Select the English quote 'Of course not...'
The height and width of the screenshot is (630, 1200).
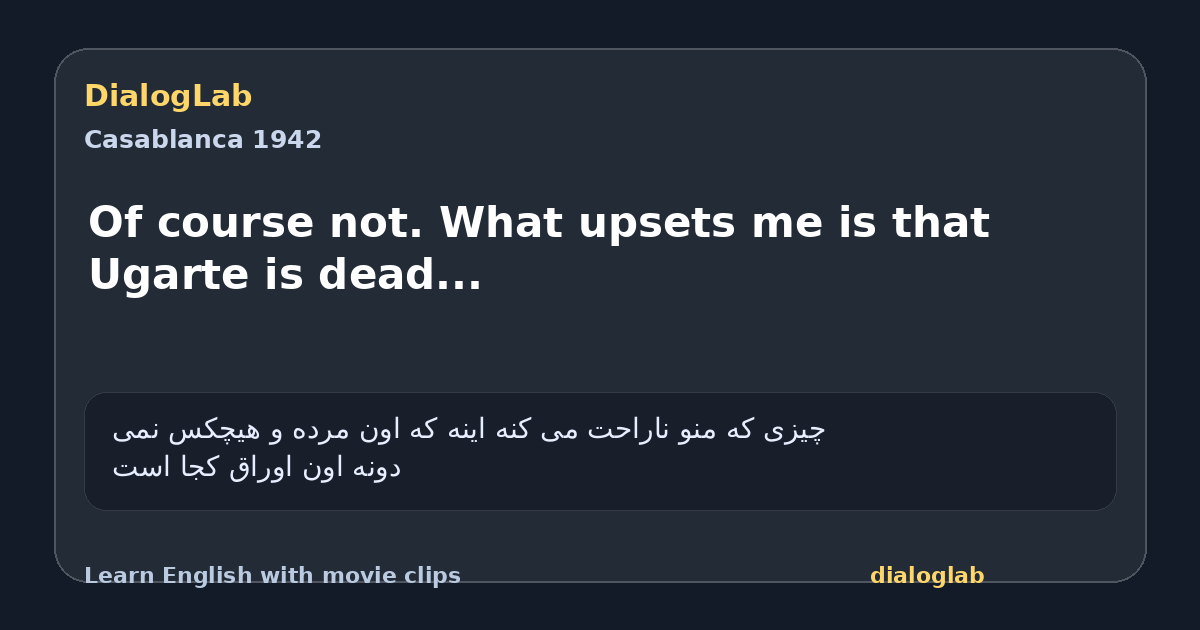point(539,249)
